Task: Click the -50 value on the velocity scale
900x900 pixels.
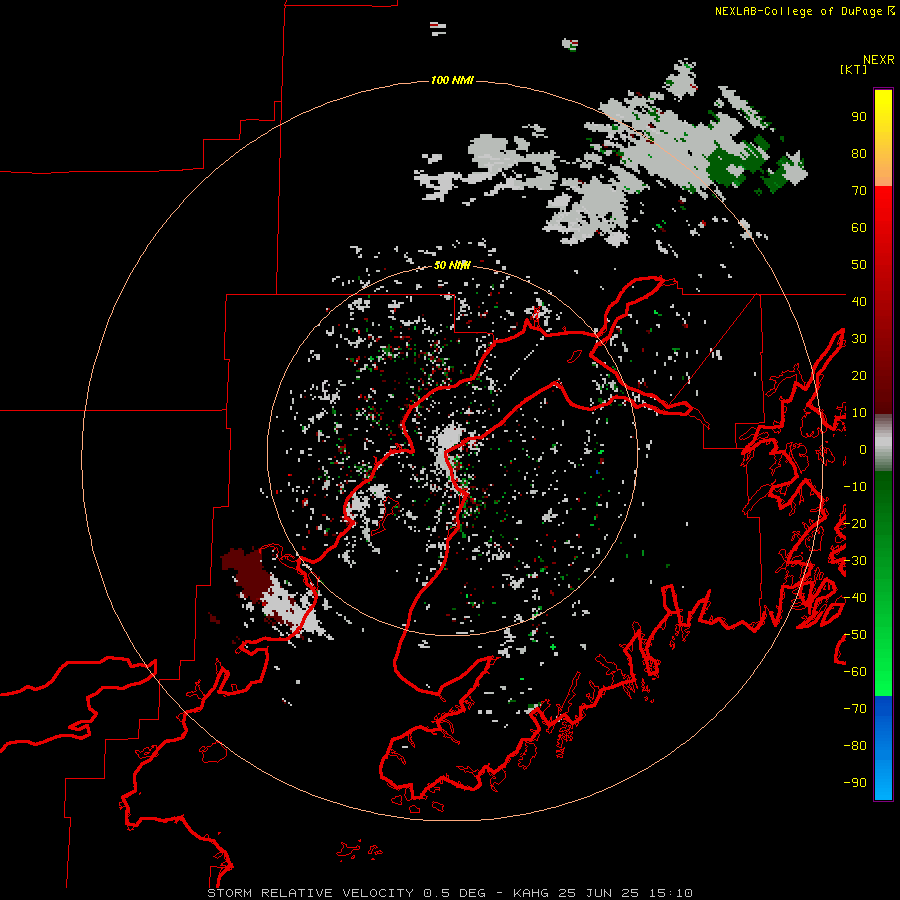Action: (855, 635)
